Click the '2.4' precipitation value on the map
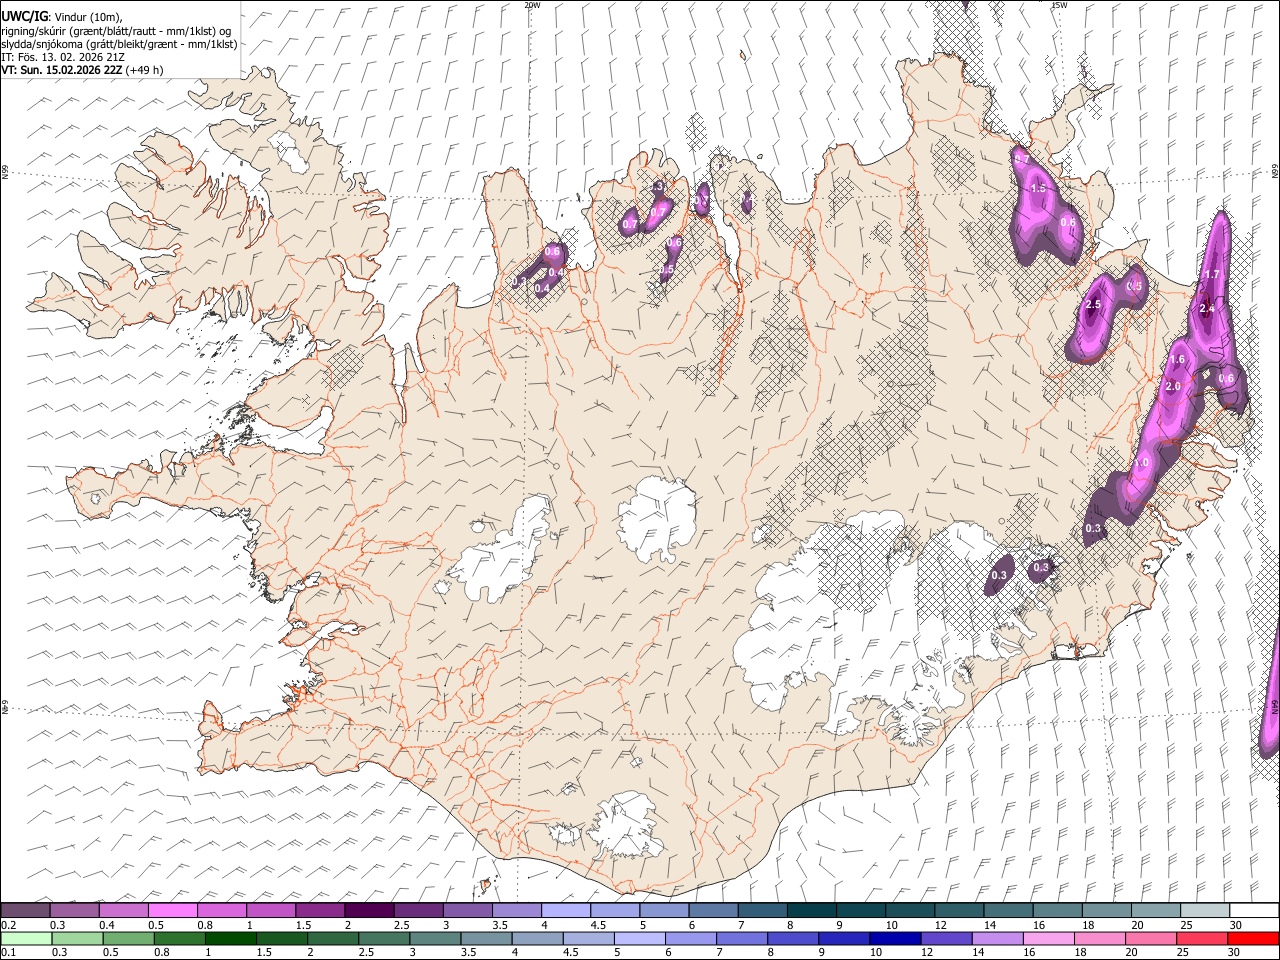Screen dimensions: 1280x960 (1206, 309)
